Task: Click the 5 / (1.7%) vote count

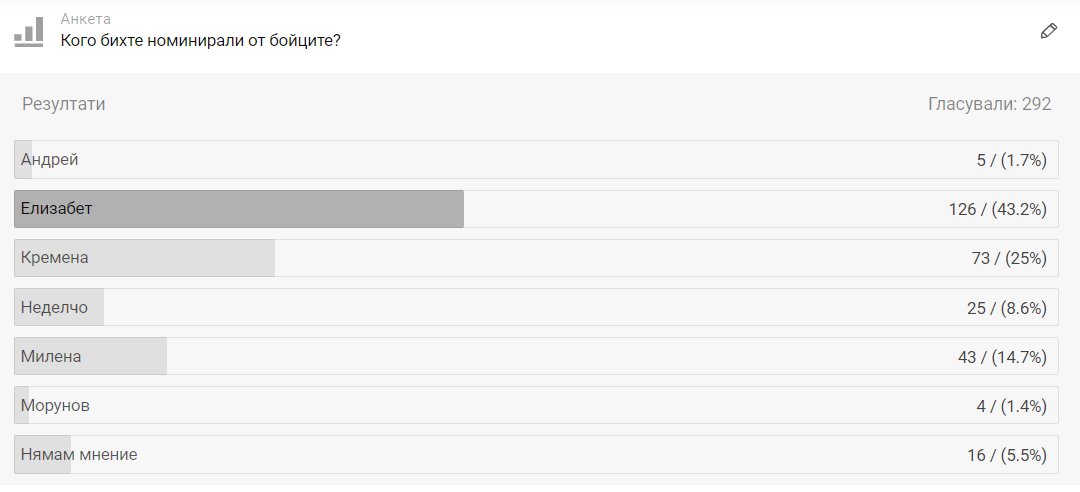Action: (x=1011, y=160)
